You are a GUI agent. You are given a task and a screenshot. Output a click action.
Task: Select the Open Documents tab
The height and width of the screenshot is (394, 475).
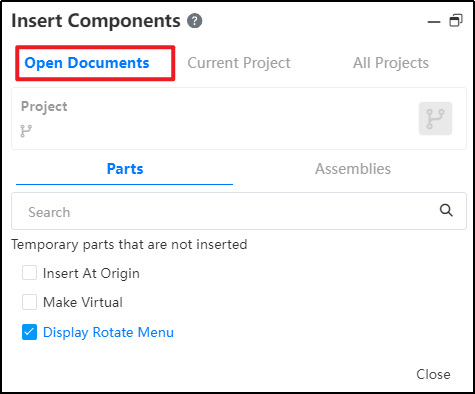[x=87, y=63]
